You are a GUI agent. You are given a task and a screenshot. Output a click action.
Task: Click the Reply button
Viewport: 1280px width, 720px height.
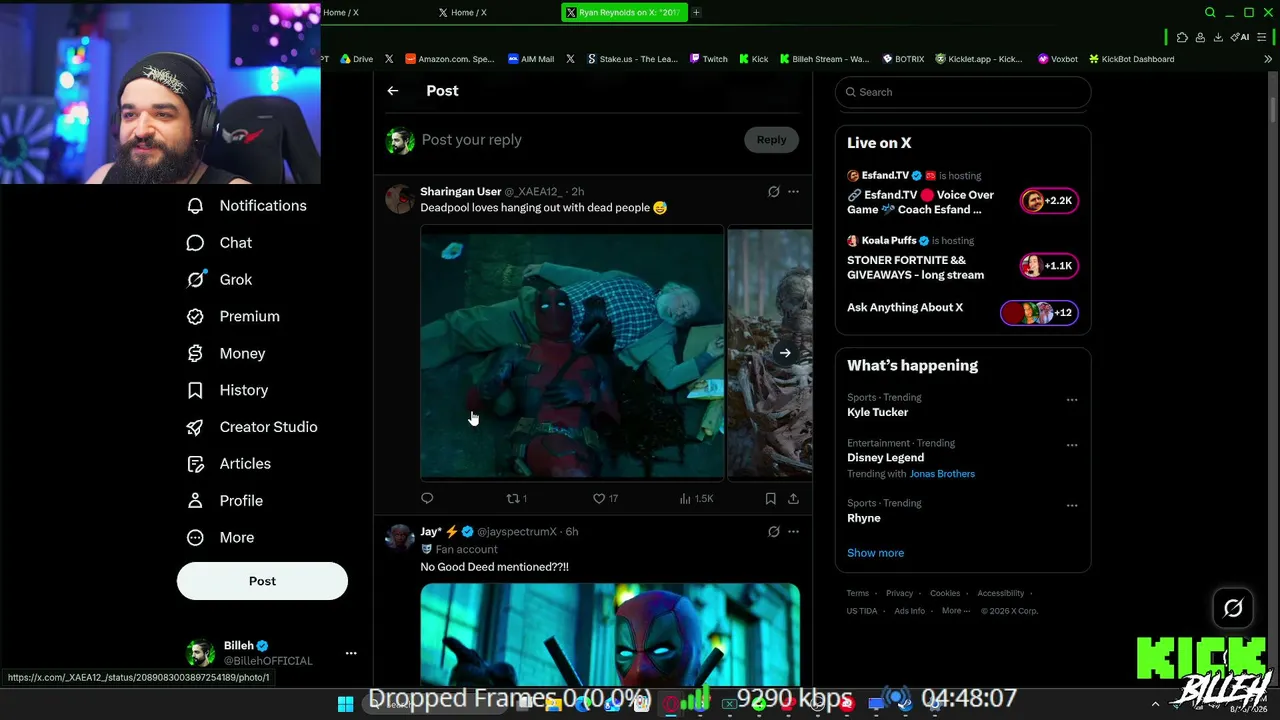click(771, 140)
